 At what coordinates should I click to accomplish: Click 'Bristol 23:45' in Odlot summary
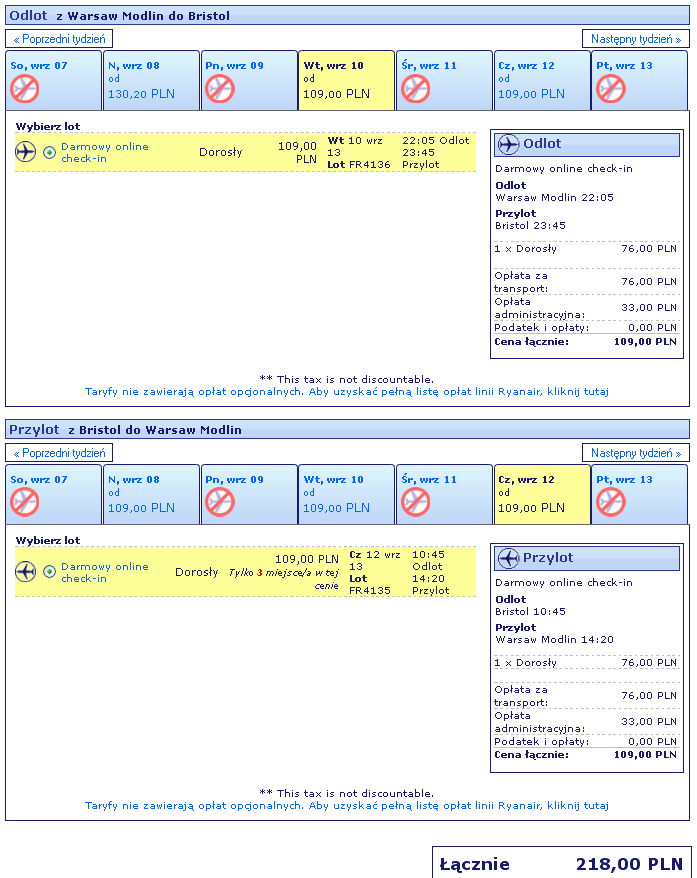click(x=530, y=225)
